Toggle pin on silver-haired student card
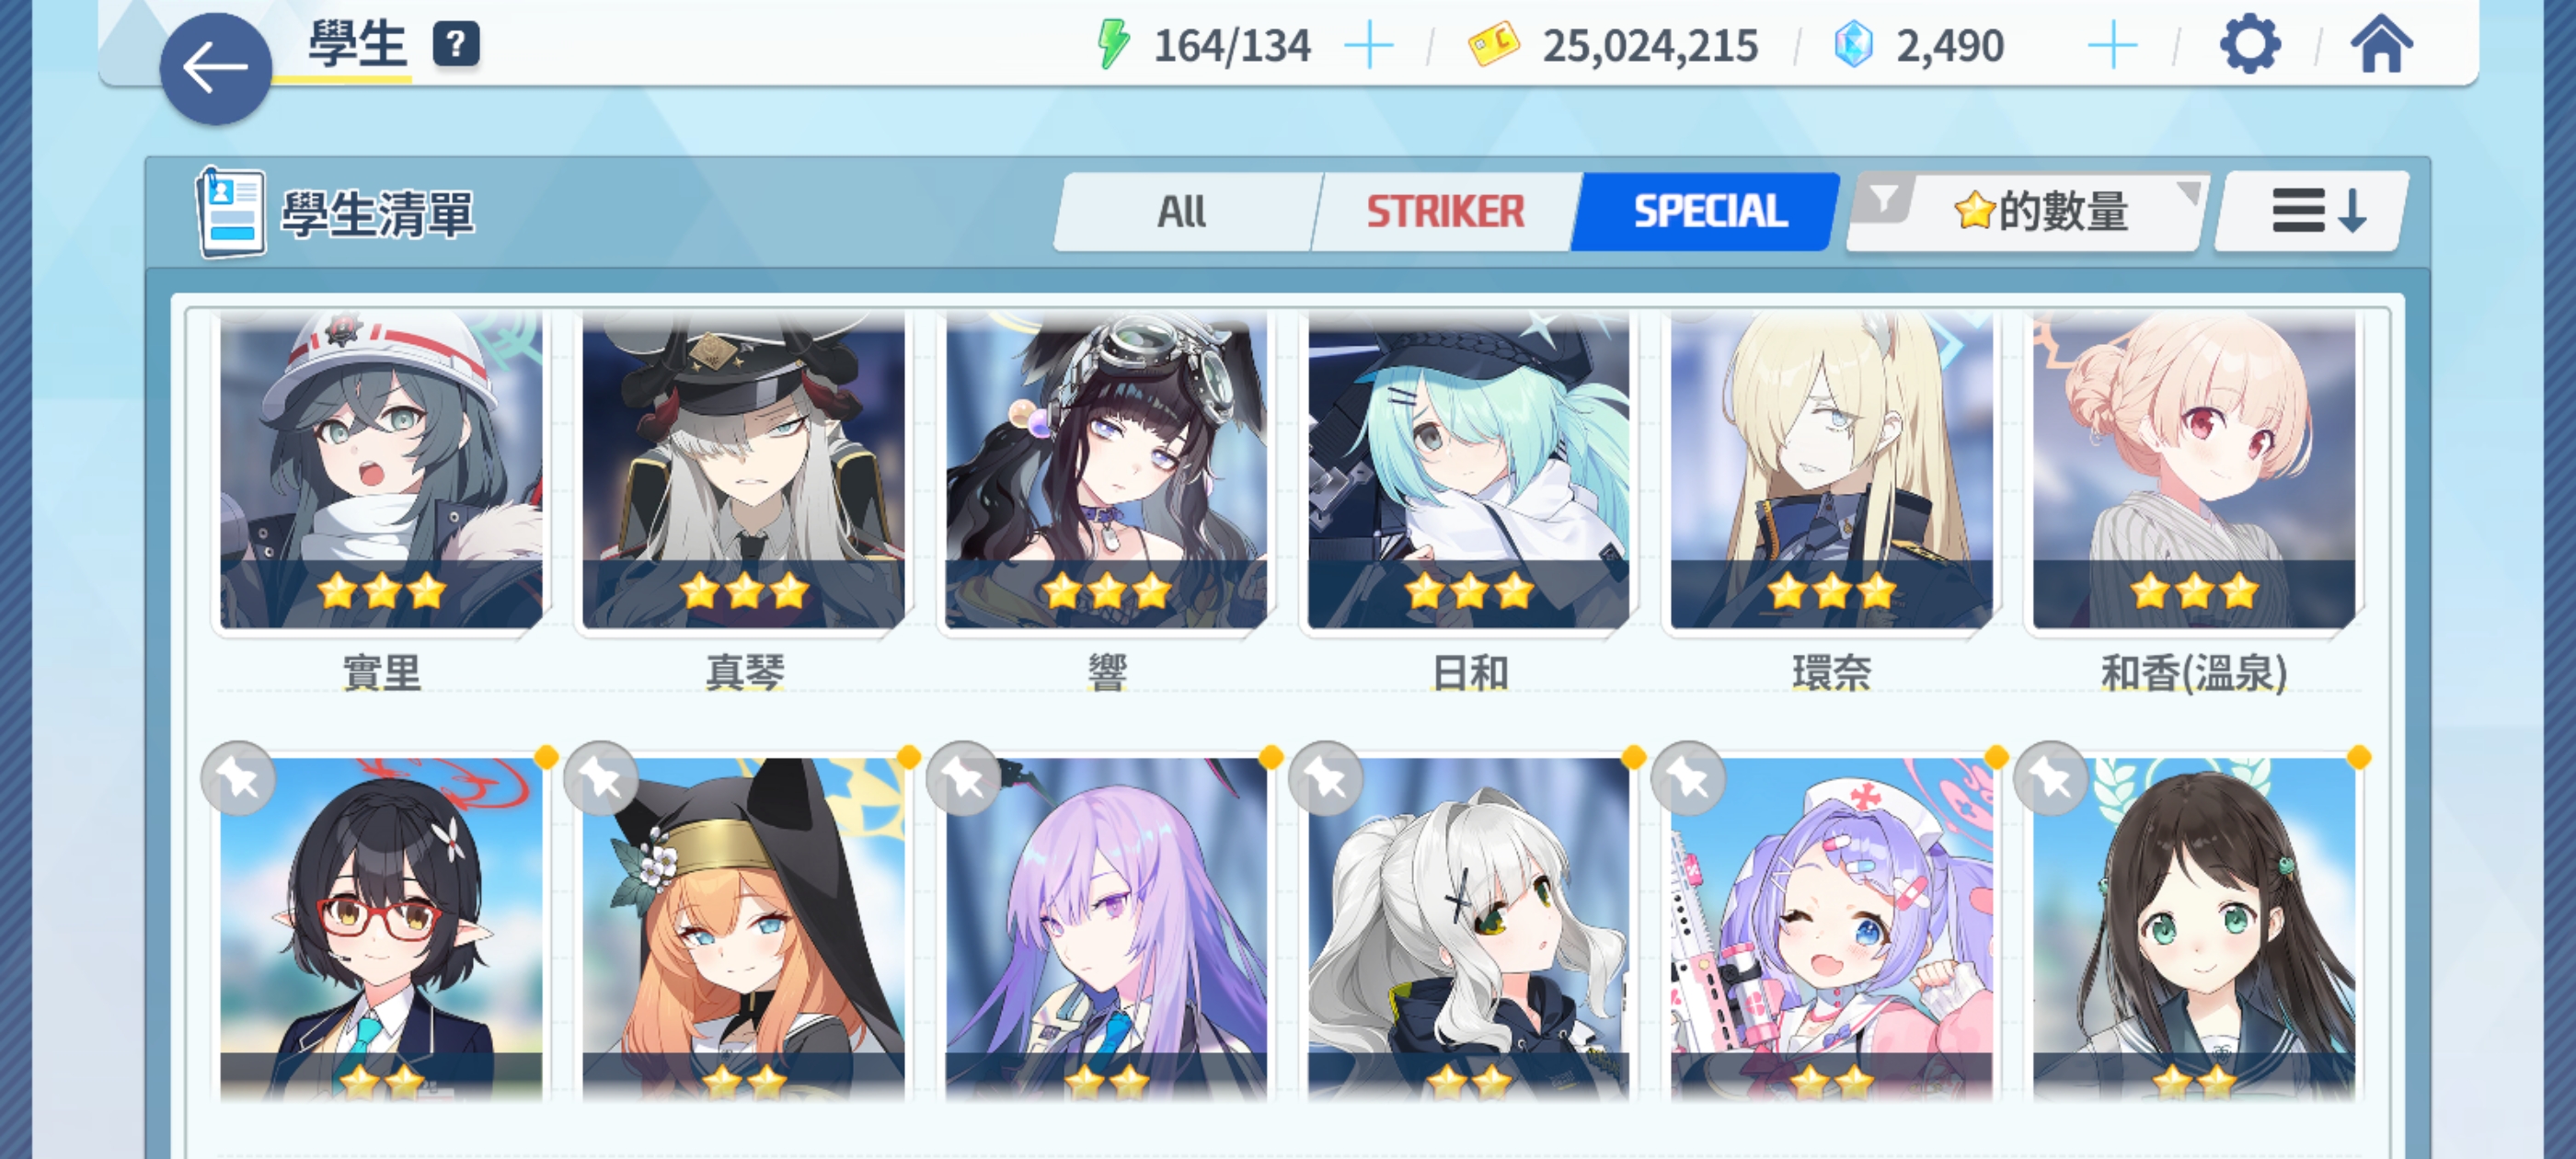This screenshot has height=1159, width=2576. tap(1326, 778)
